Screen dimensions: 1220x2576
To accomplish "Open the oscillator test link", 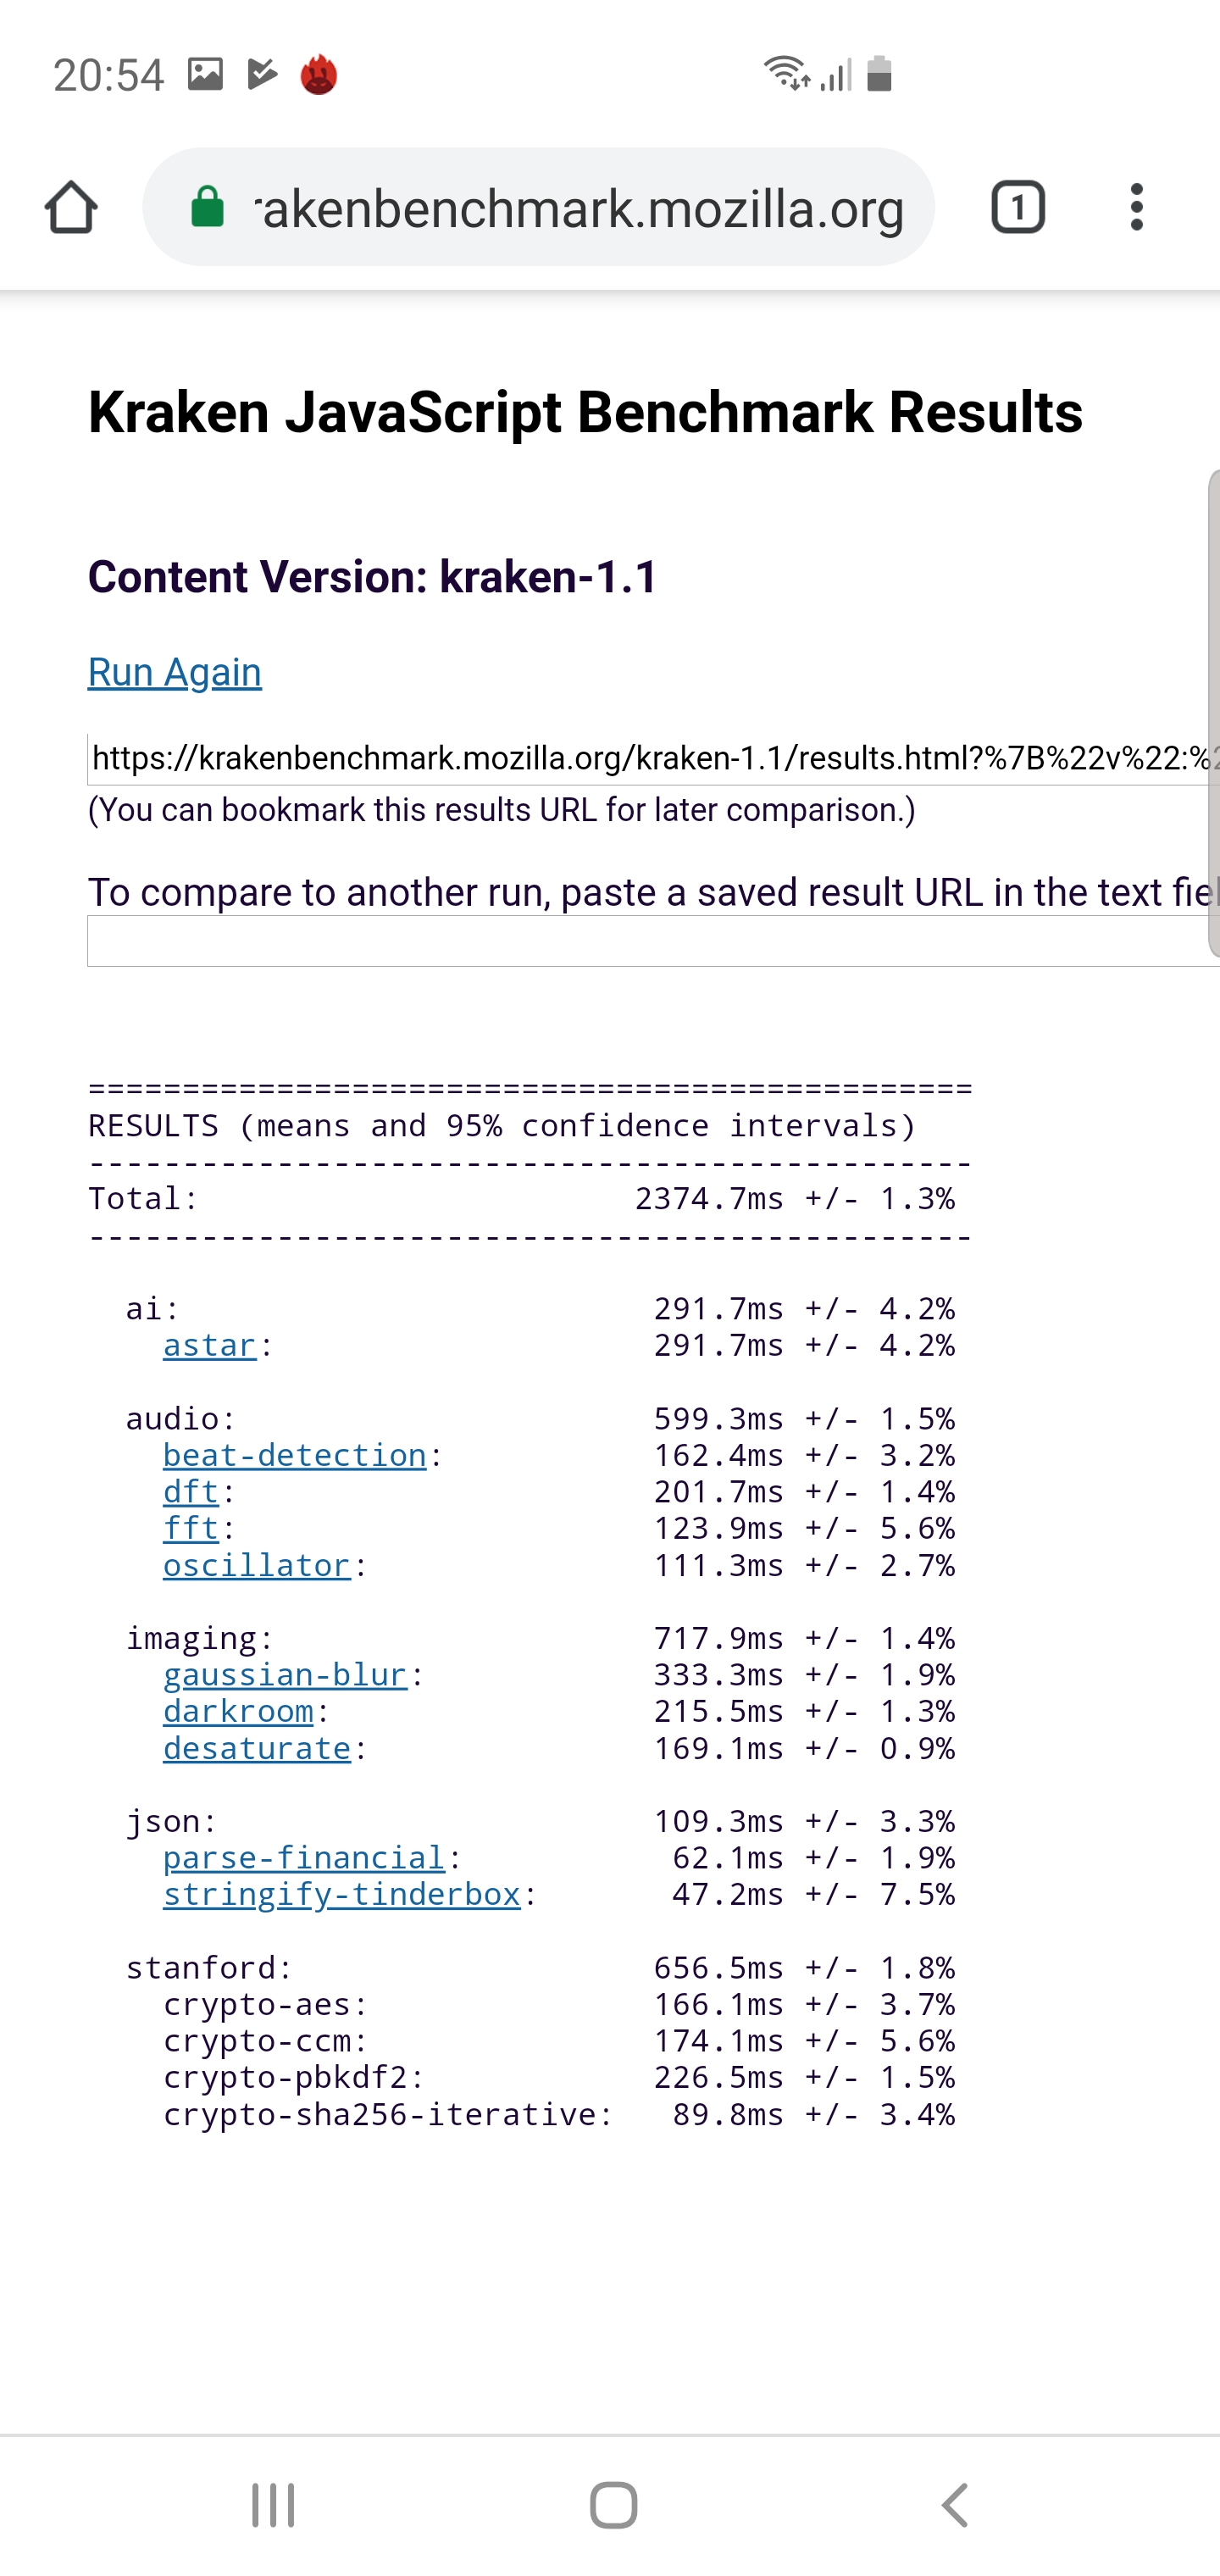I will 257,1565.
